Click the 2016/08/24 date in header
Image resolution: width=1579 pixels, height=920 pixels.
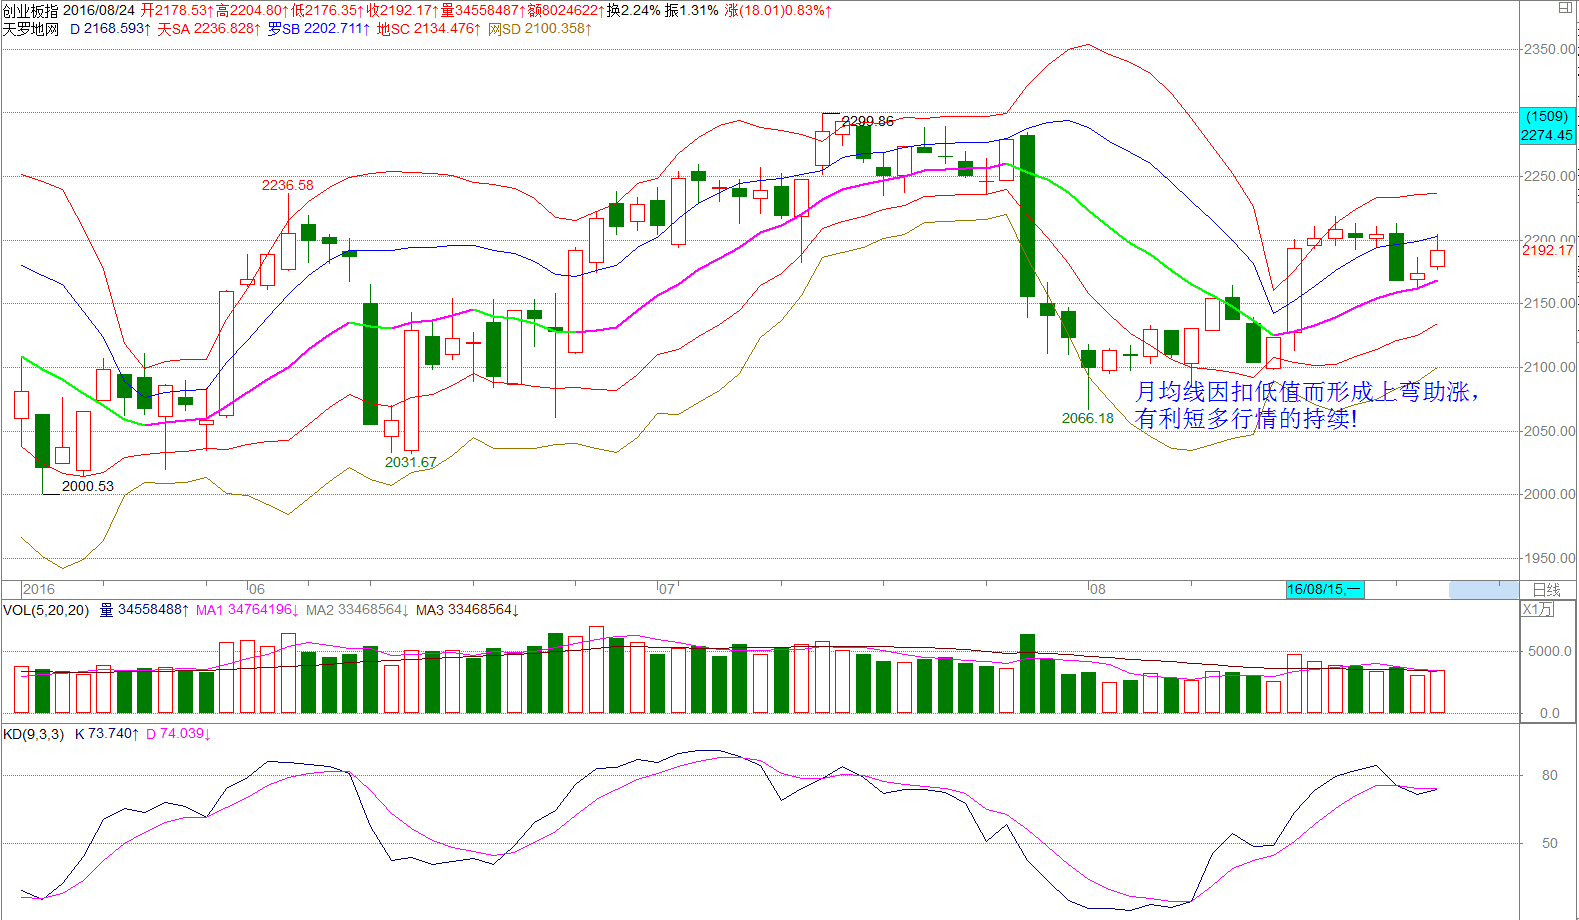[99, 10]
